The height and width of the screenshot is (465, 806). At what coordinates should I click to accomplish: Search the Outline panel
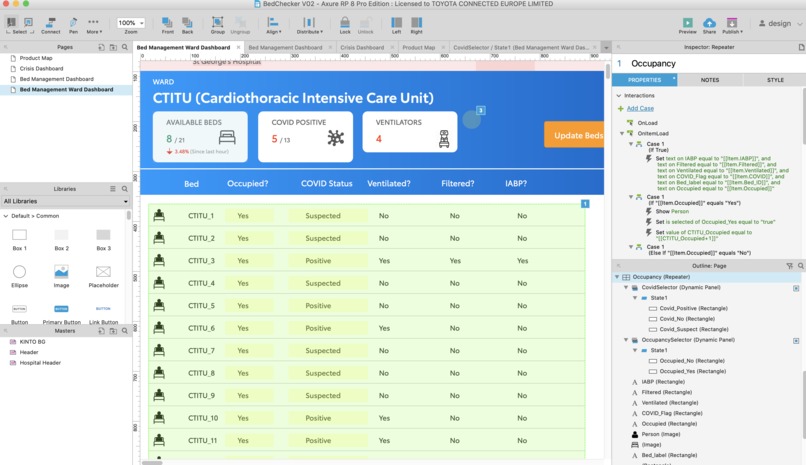800,266
